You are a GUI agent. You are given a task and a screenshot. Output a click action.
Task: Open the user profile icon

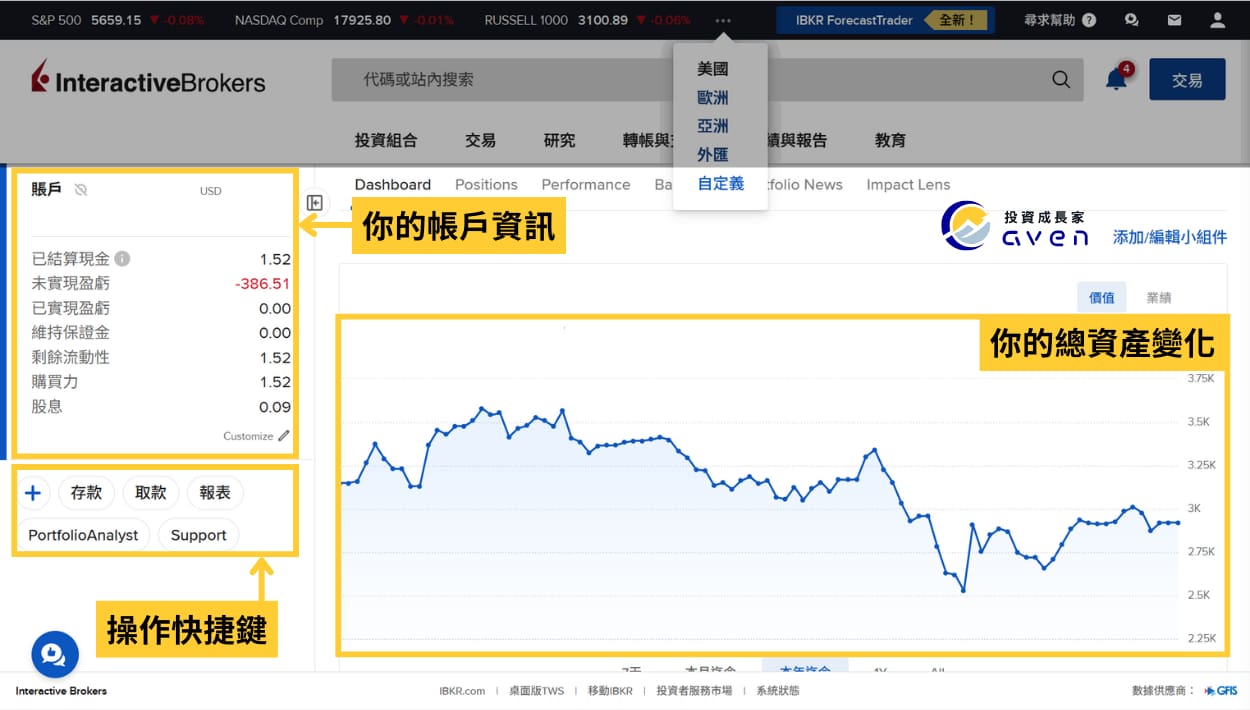(1217, 20)
